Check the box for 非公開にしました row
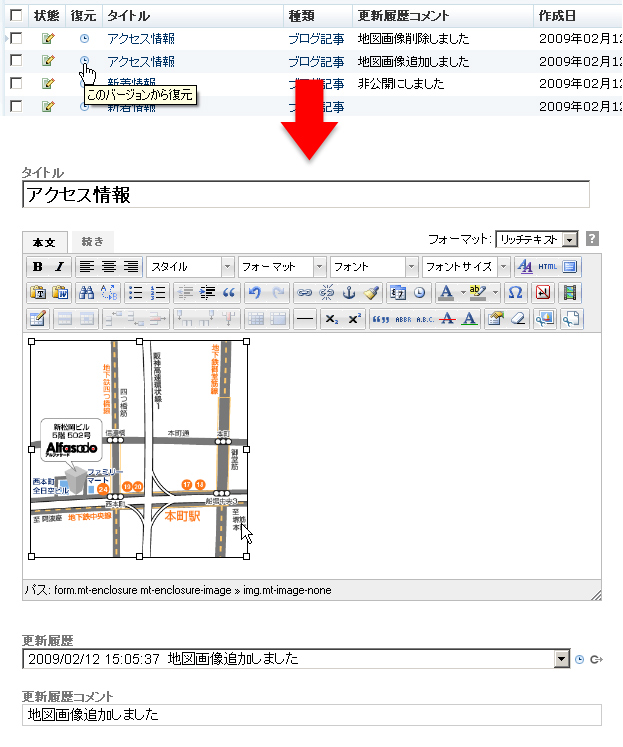This screenshot has width=623, height=747. coord(16,83)
